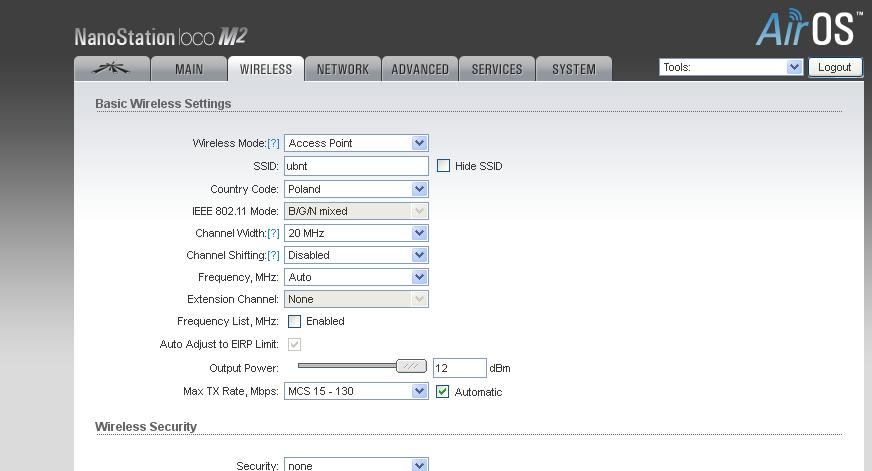Expand the Wireless Mode dropdown
Screen dimensions: 872x471
[356, 143]
